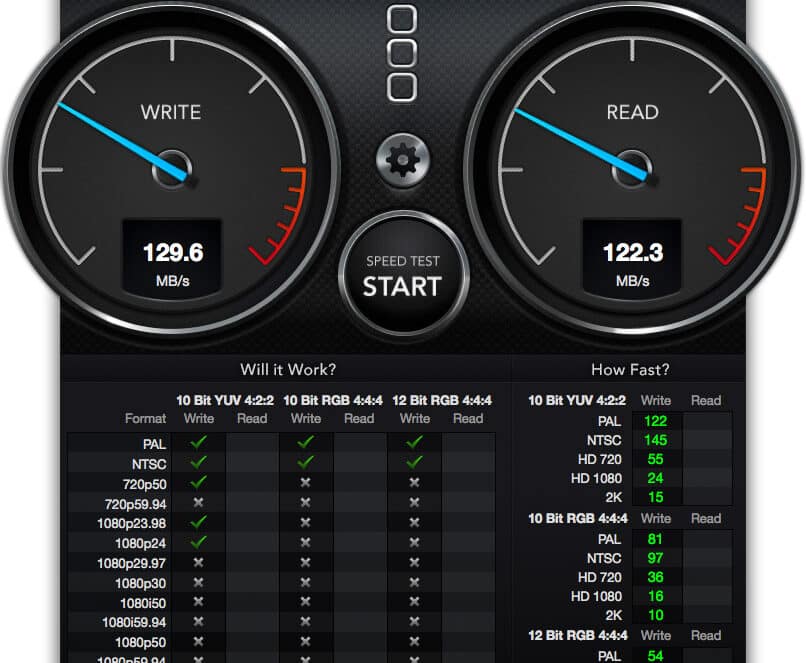Click 720p50 row checkmark under 10 Bit YUV Write
The image size is (806, 663).
click(198, 482)
